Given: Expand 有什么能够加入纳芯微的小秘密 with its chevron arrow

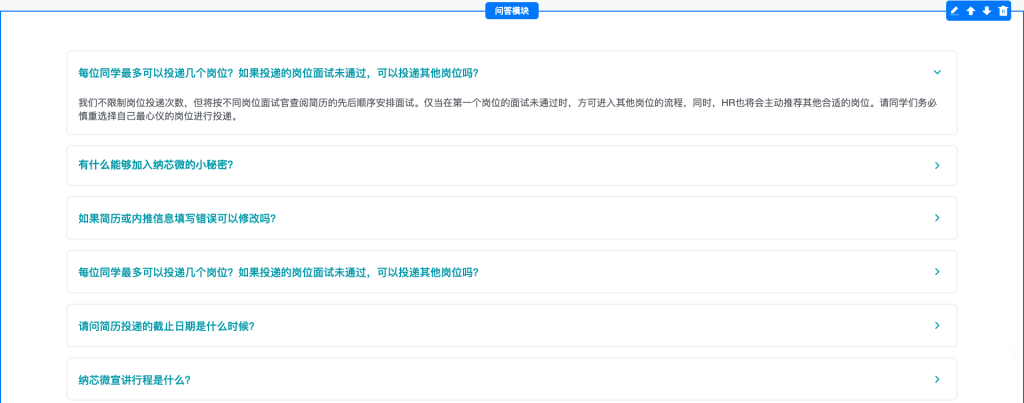Looking at the screenshot, I should [937, 165].
